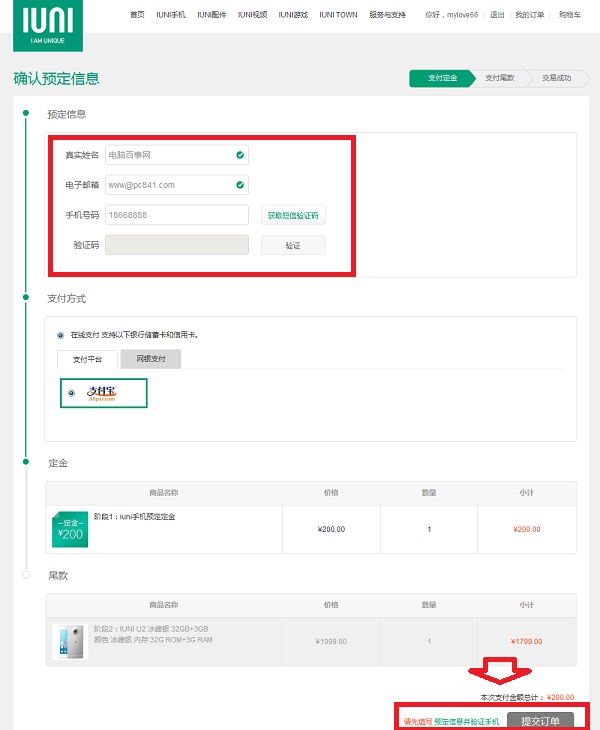This screenshot has width=600, height=730.
Task: Click the 支付尾款 step indicator
Action: point(500,78)
